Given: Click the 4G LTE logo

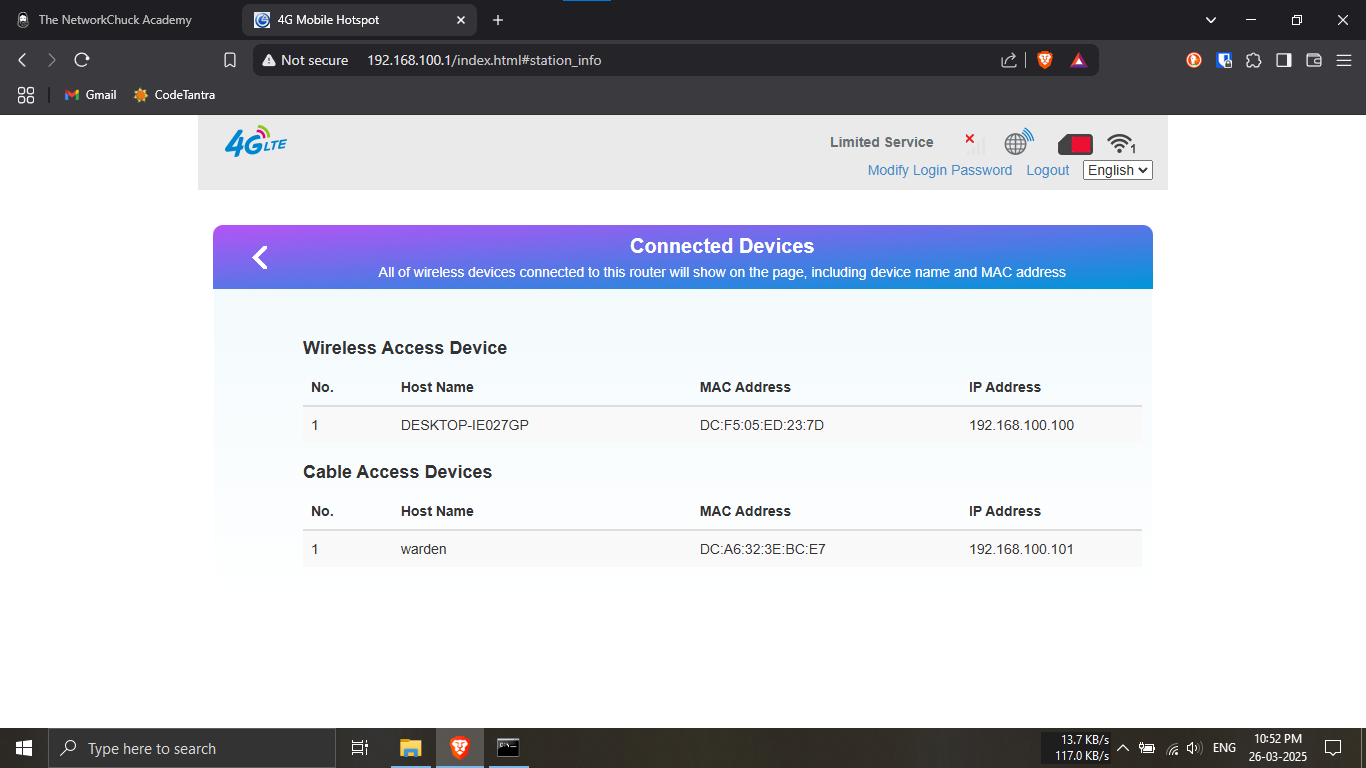Looking at the screenshot, I should (256, 142).
